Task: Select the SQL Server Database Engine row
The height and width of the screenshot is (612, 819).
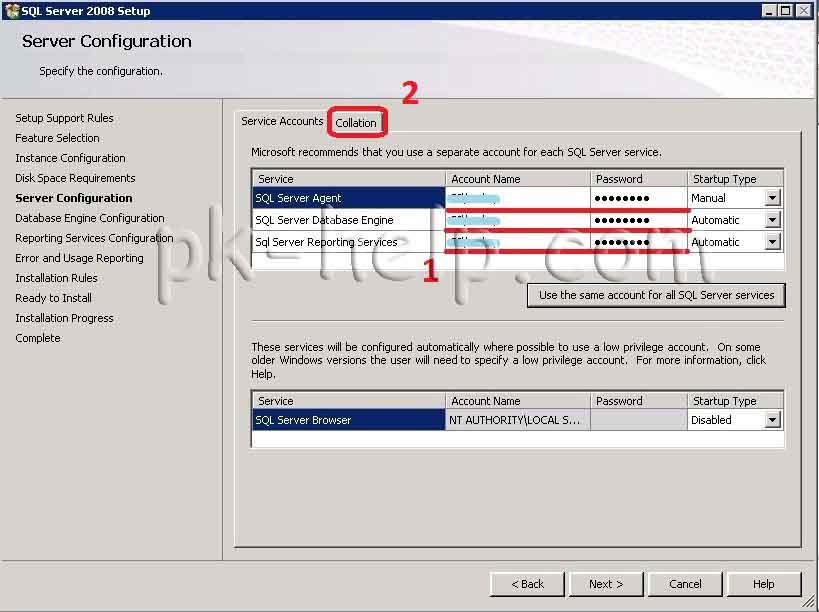Action: click(x=348, y=220)
